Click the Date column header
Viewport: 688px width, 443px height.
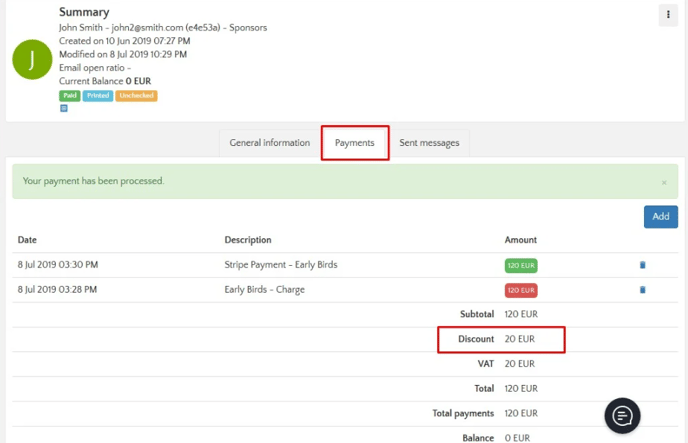[x=27, y=240]
